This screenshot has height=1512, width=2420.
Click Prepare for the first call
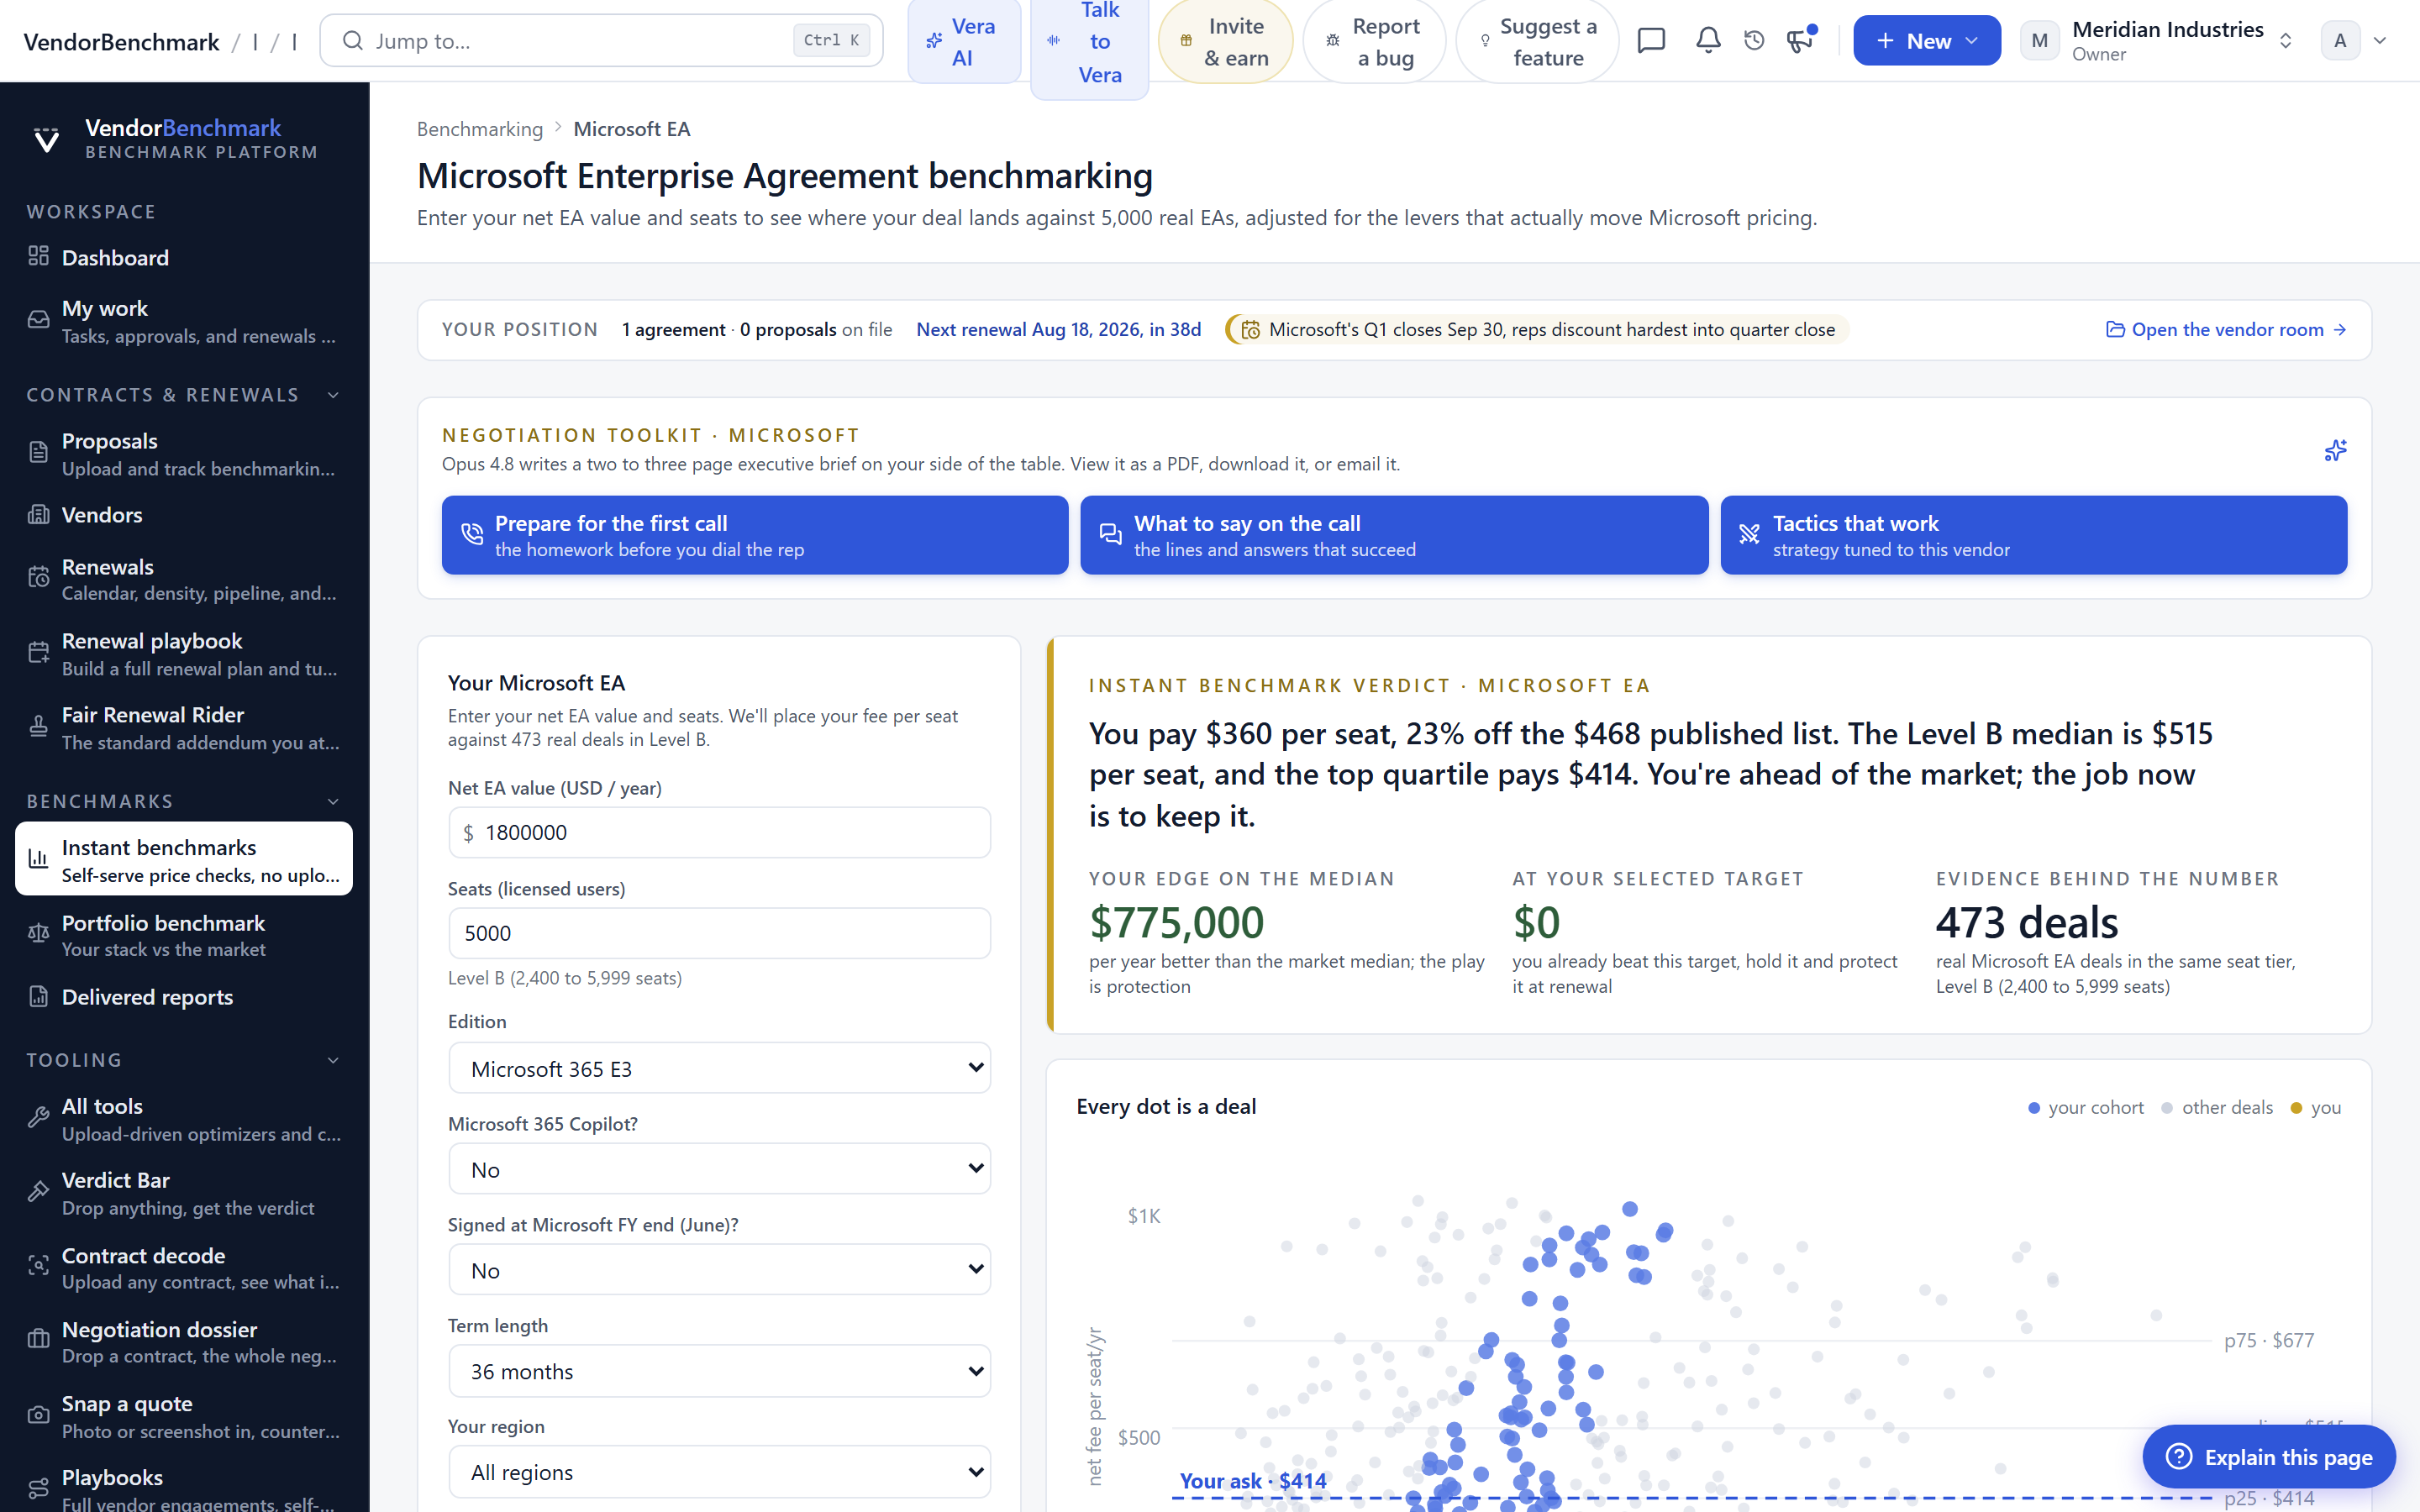(x=755, y=535)
